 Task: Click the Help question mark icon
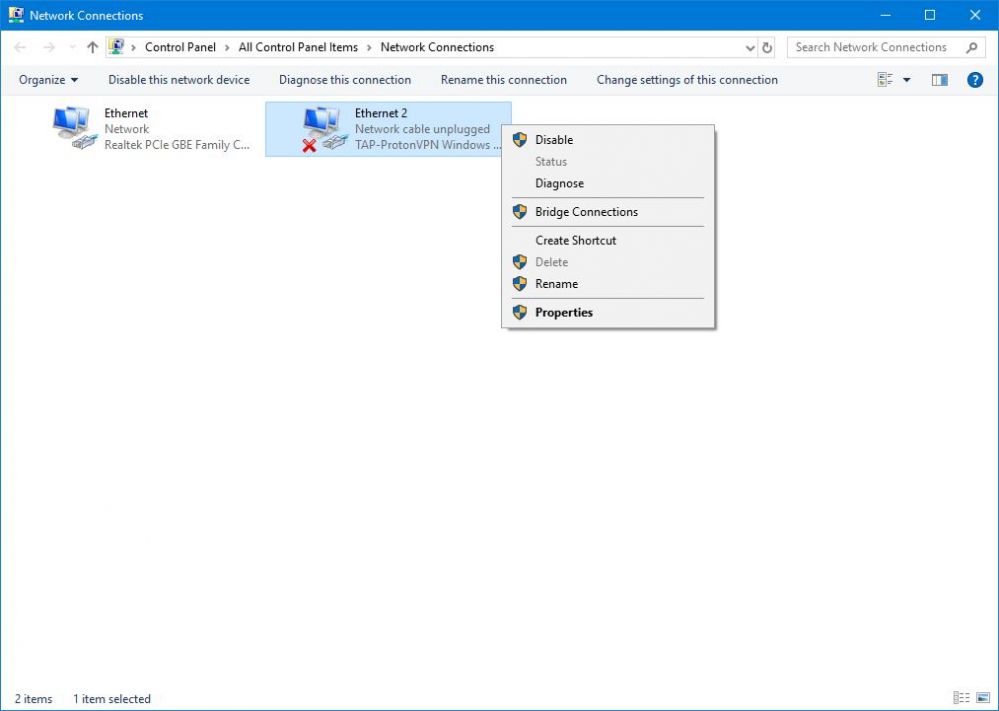pyautogui.click(x=975, y=80)
